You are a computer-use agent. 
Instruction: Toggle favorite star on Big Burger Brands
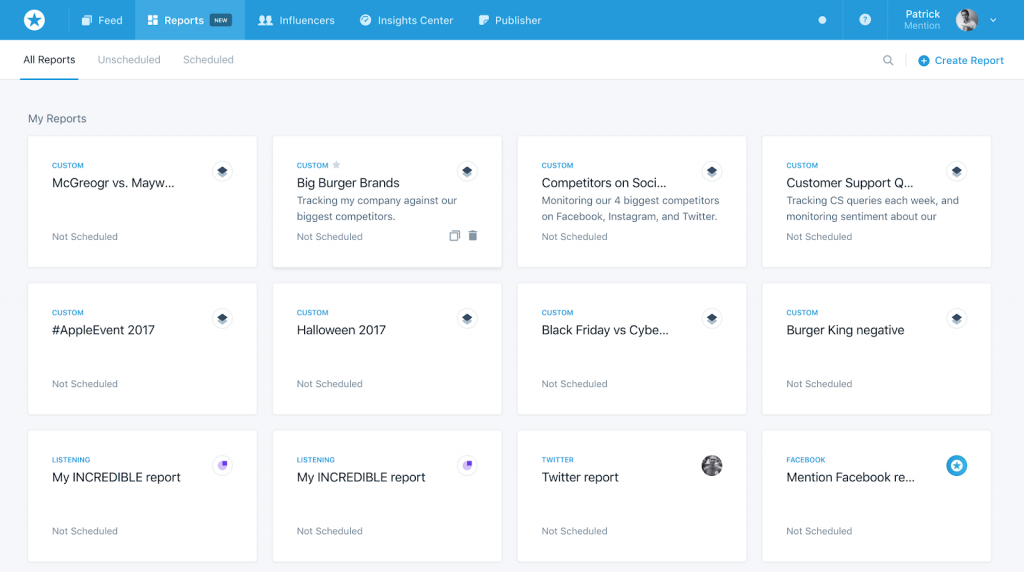tap(336, 165)
